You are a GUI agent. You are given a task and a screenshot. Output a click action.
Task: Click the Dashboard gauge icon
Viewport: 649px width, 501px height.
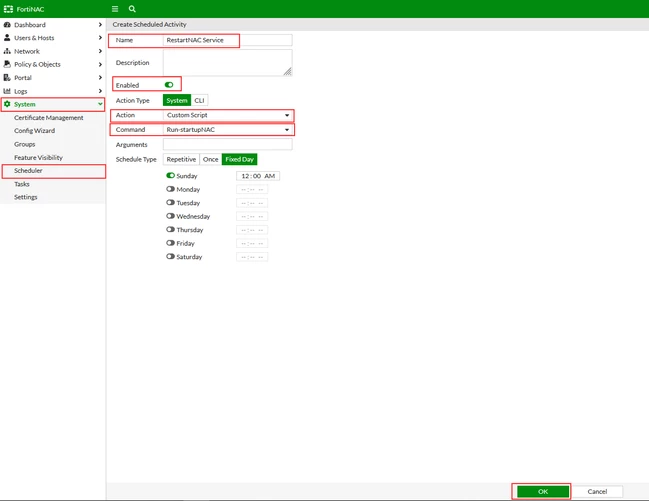pyautogui.click(x=7, y=25)
